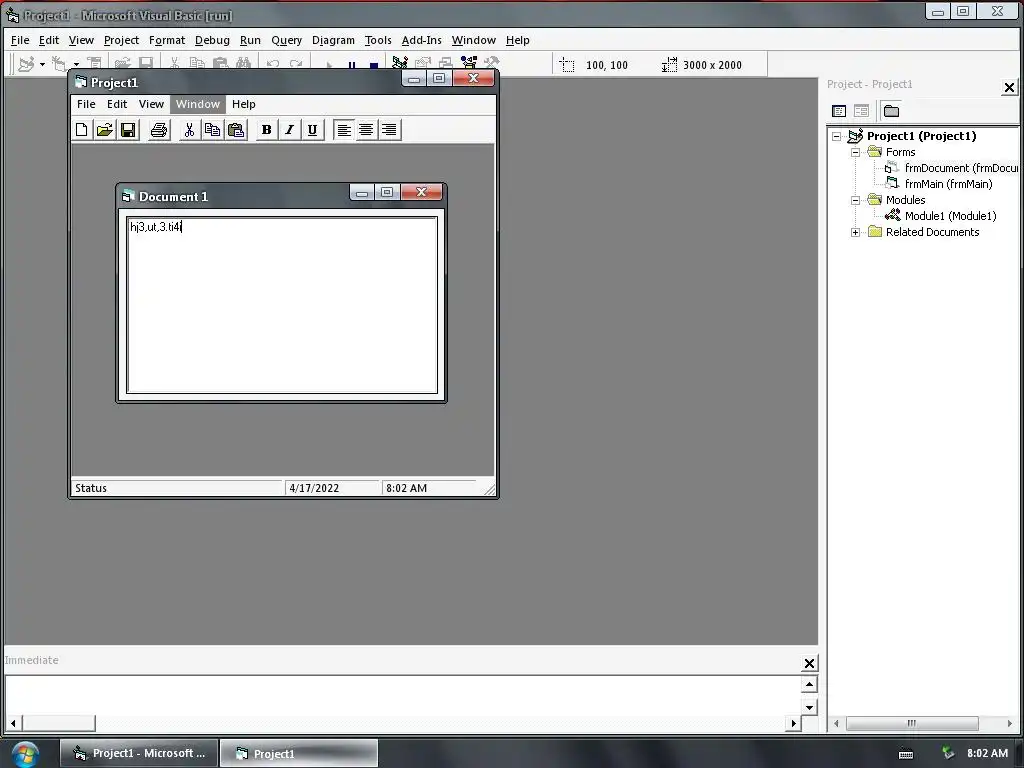Open Format menu in Visual Basic
The image size is (1024, 768).
click(x=167, y=40)
